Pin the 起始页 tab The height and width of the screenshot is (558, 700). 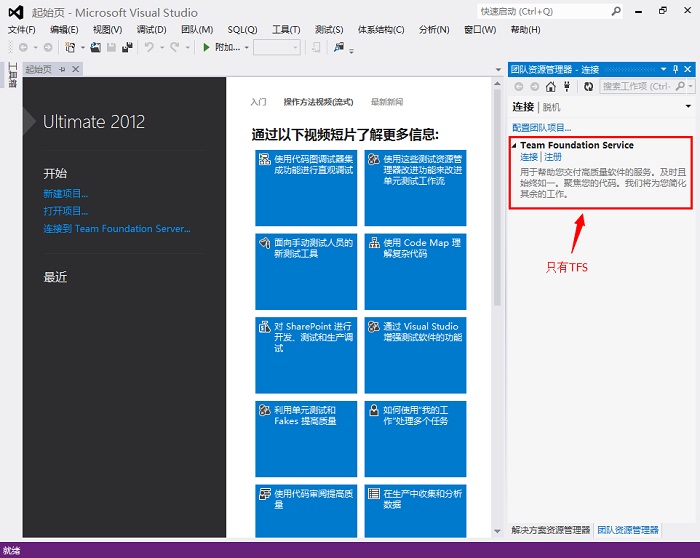62,69
